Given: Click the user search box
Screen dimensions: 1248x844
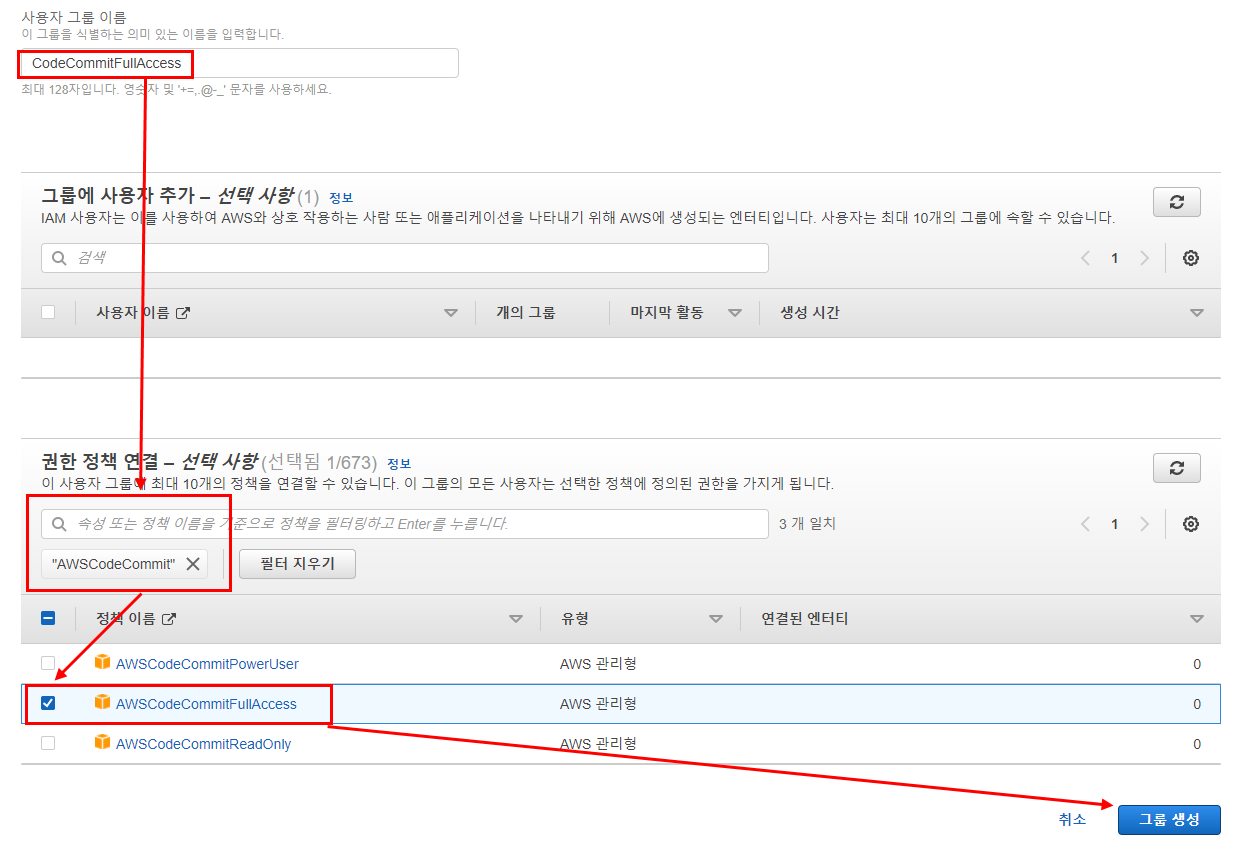Looking at the screenshot, I should (405, 258).
